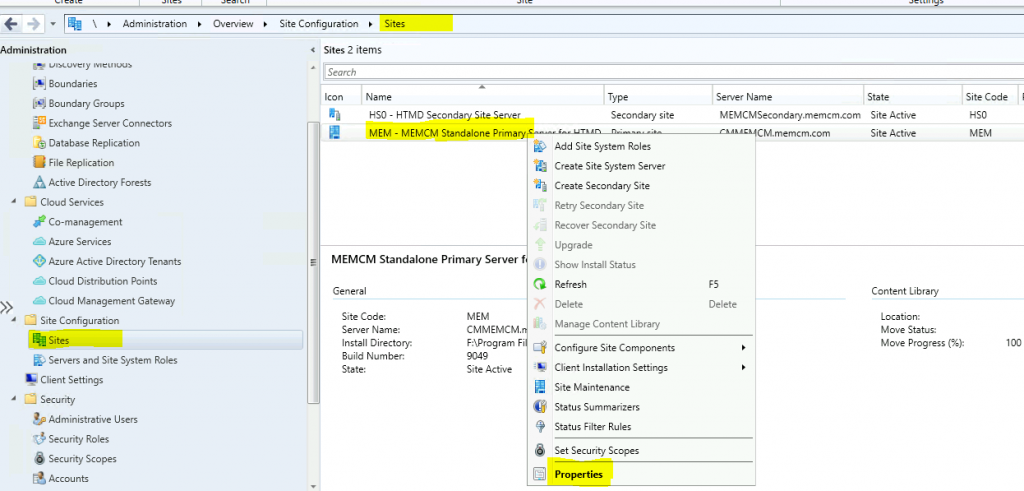Click the Co-management icon

pos(39,222)
